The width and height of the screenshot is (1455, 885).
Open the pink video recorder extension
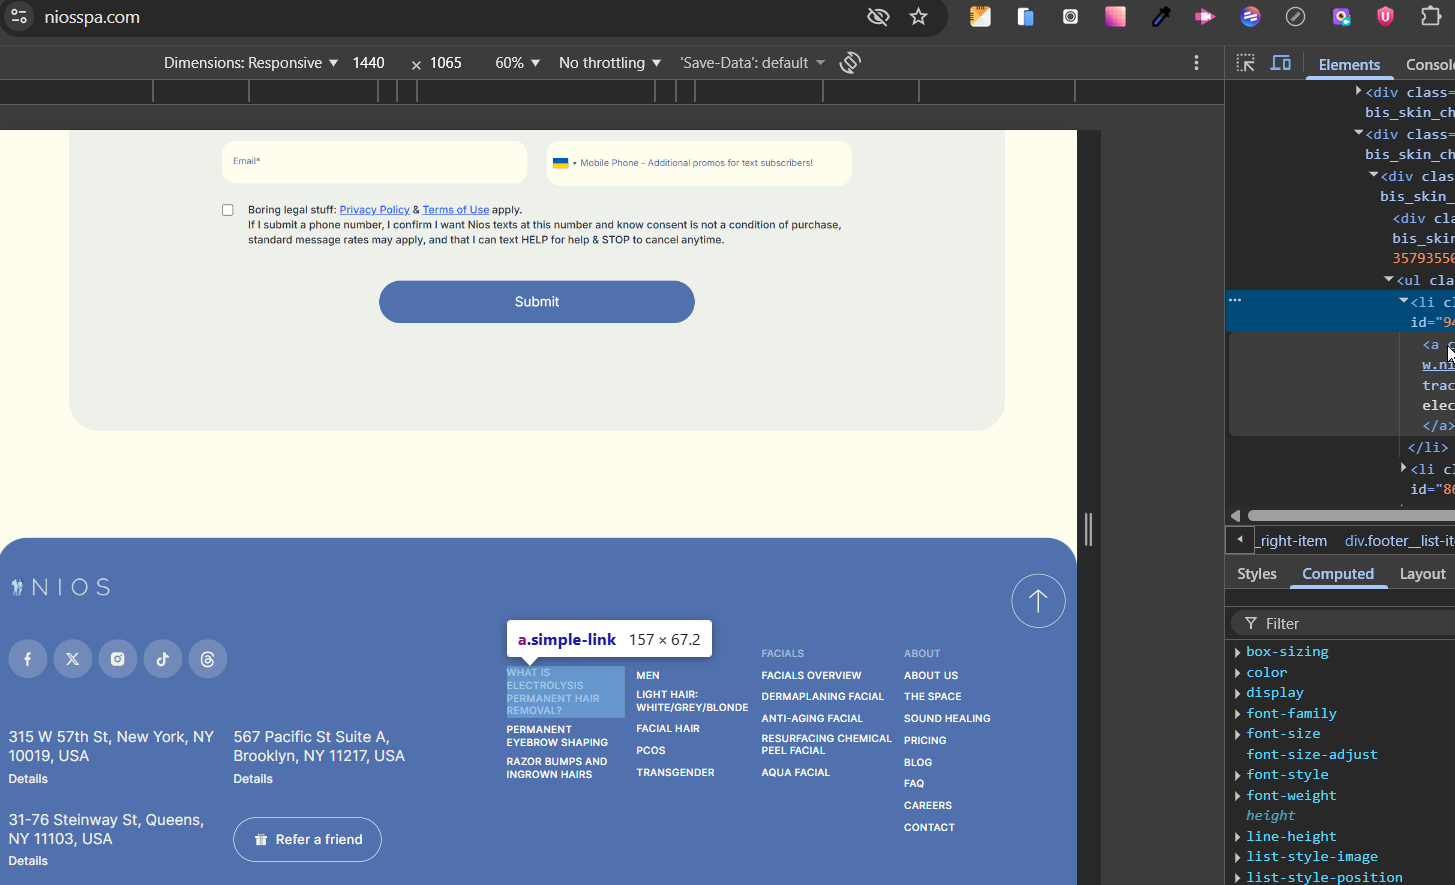[1205, 17]
